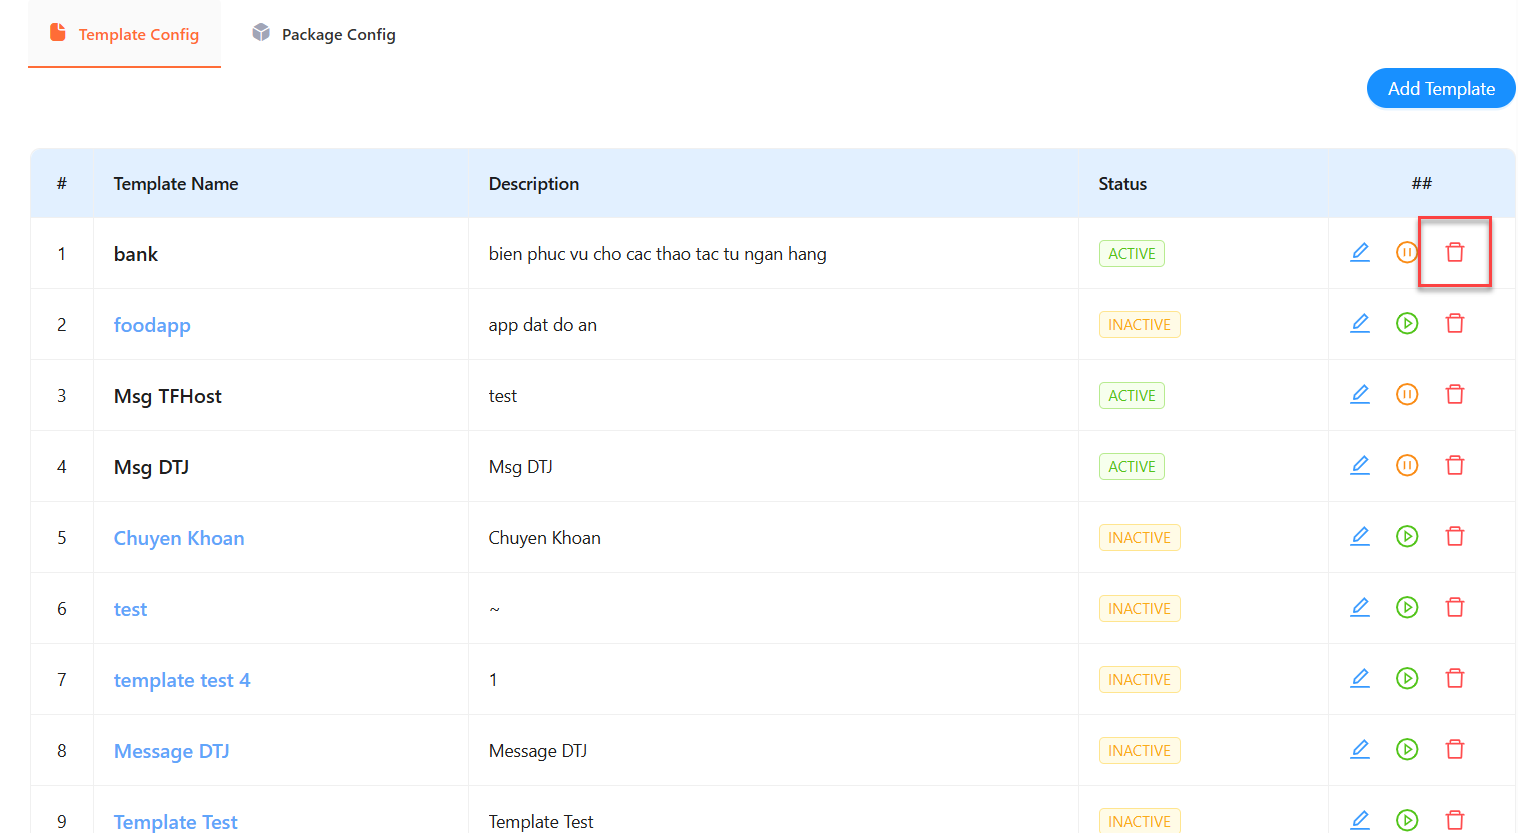Click the bank template name

136,254
